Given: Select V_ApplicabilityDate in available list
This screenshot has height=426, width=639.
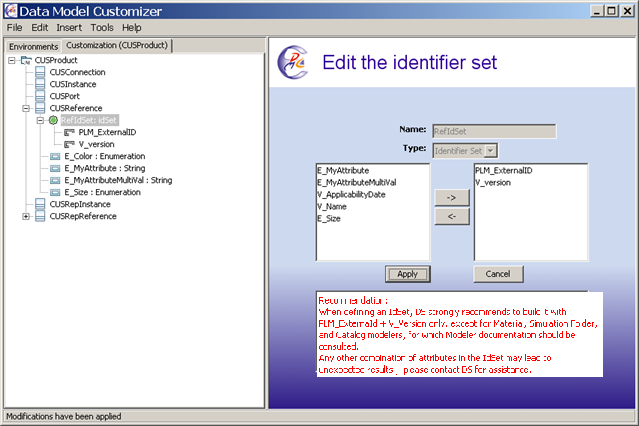Looking at the screenshot, I should [351, 194].
